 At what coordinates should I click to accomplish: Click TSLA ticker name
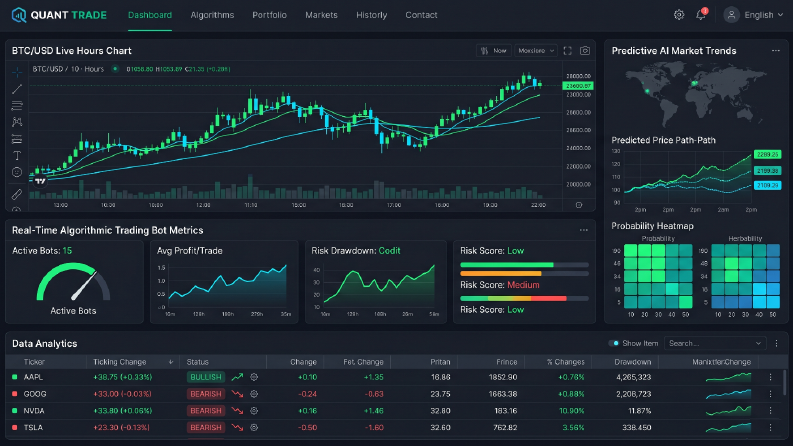click(x=33, y=427)
